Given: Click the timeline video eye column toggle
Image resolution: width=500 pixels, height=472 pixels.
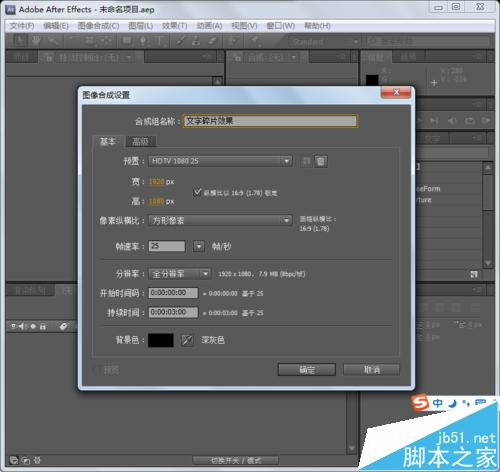Looking at the screenshot, I should coord(13,326).
